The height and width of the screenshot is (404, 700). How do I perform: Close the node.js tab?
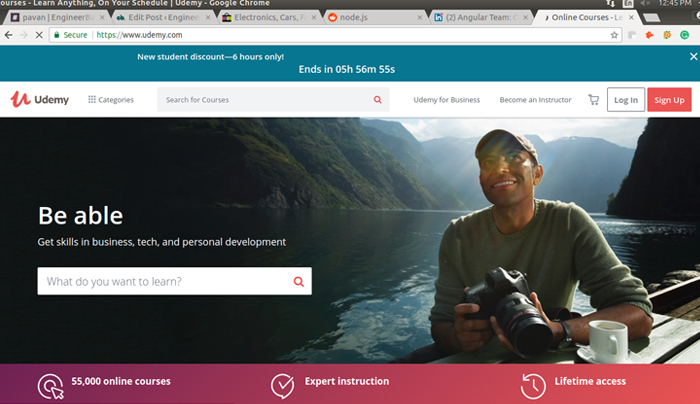click(x=419, y=17)
